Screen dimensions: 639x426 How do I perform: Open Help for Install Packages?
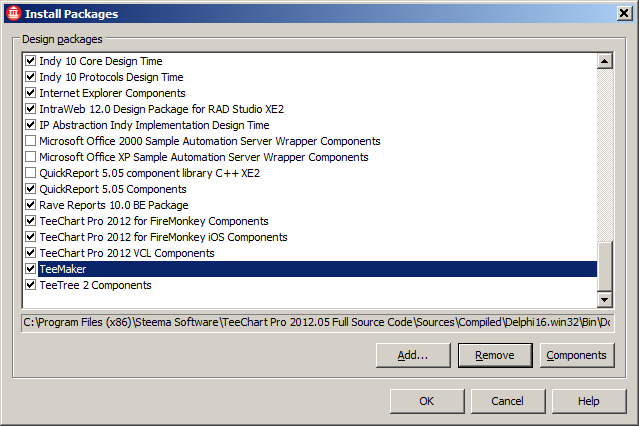(x=589, y=401)
